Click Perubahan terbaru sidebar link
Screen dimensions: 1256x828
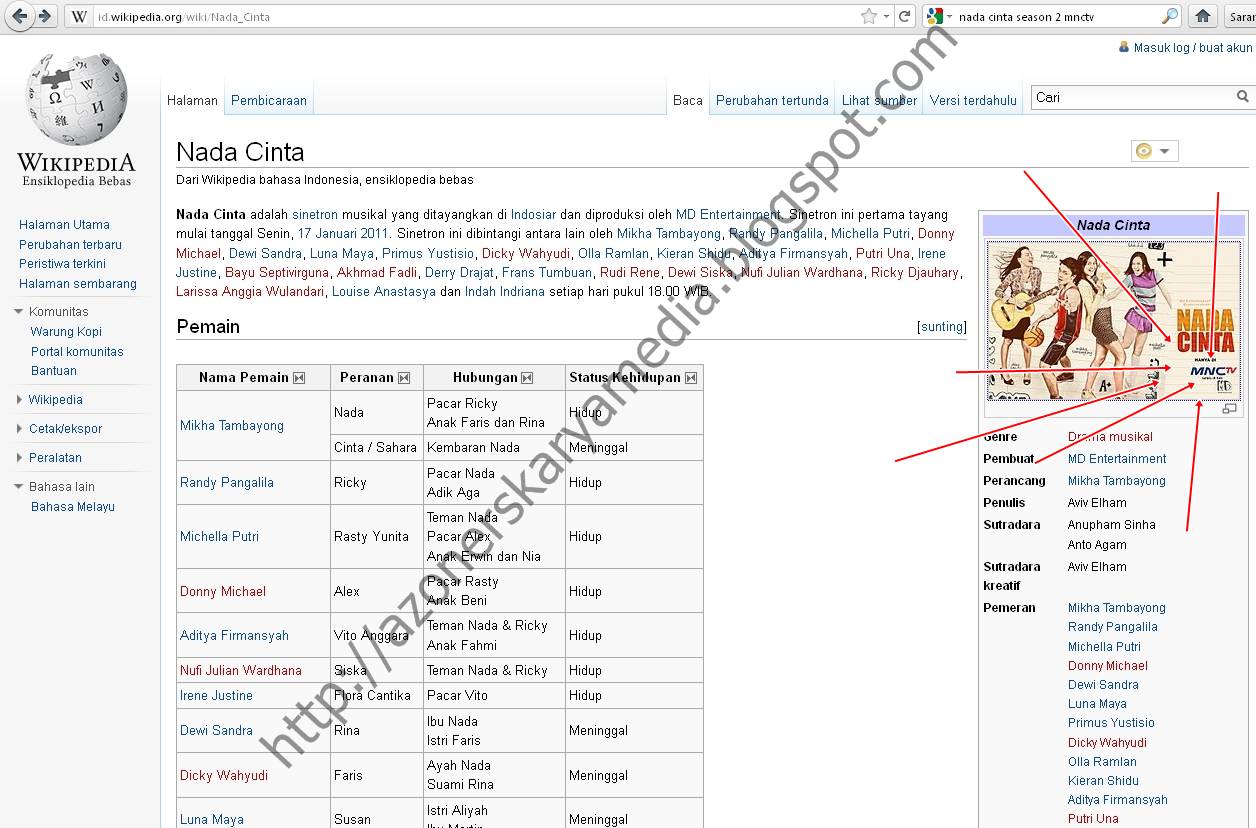pyautogui.click(x=70, y=244)
